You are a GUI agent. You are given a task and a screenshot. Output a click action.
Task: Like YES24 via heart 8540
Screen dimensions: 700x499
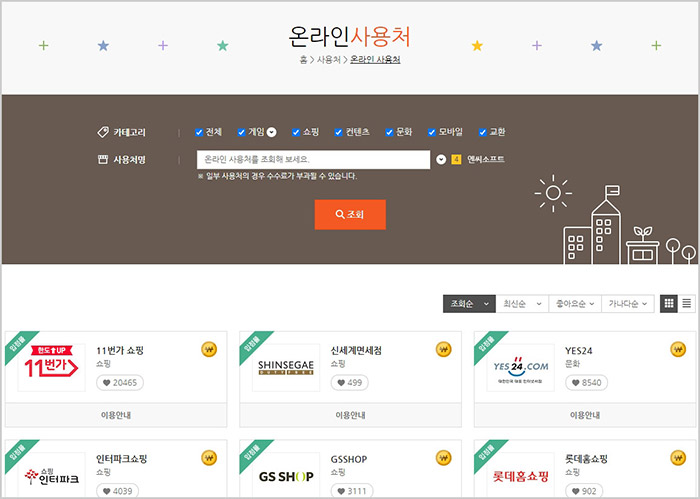click(586, 383)
